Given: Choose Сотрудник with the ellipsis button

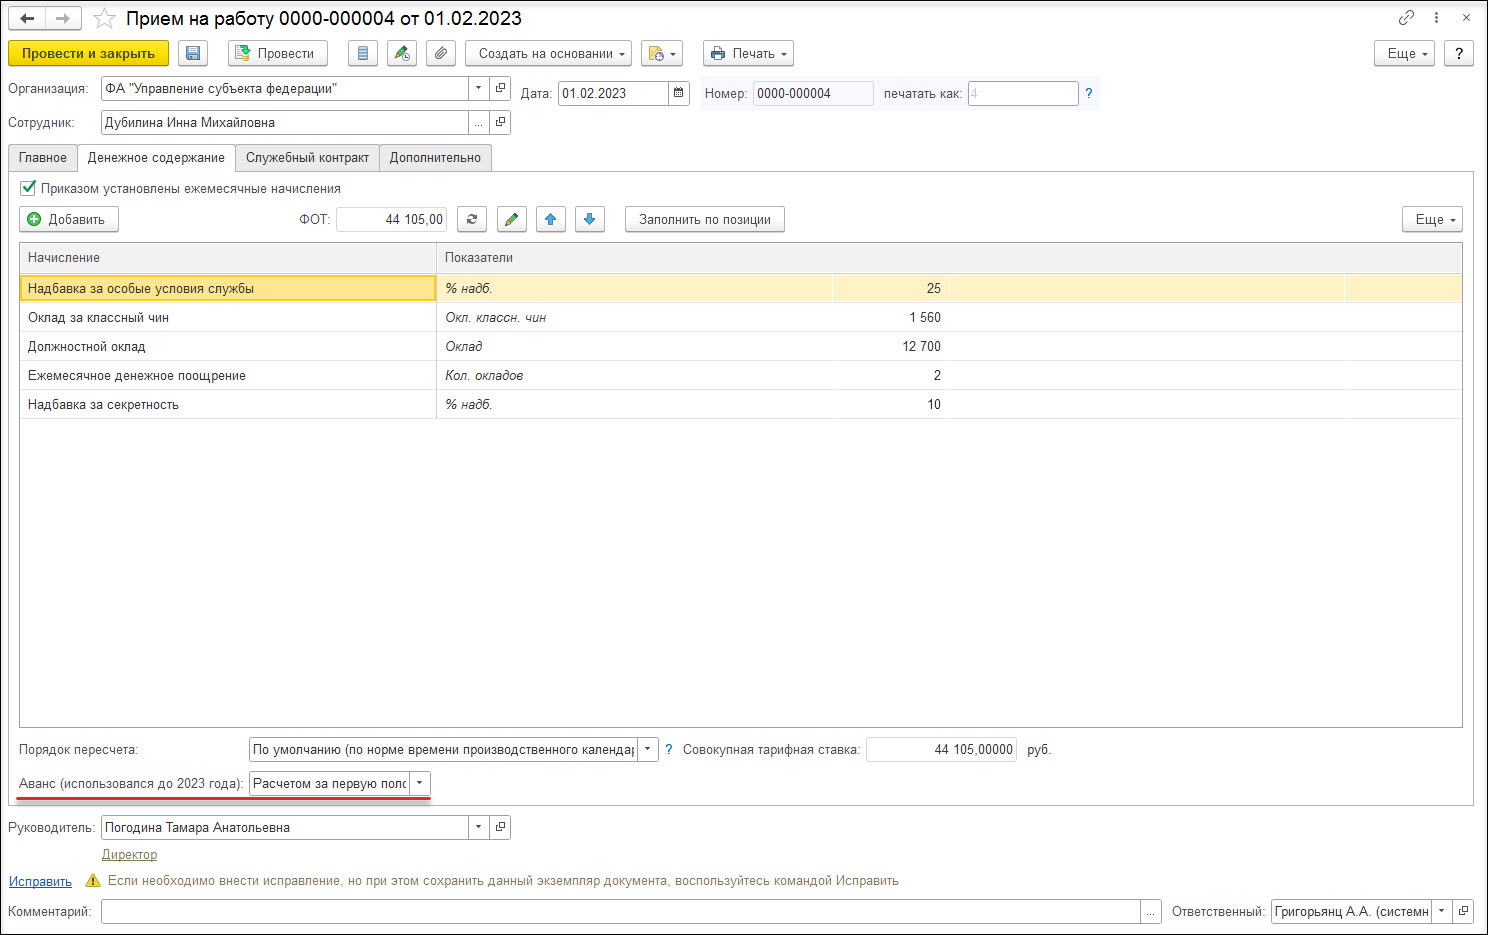Looking at the screenshot, I should coord(479,122).
